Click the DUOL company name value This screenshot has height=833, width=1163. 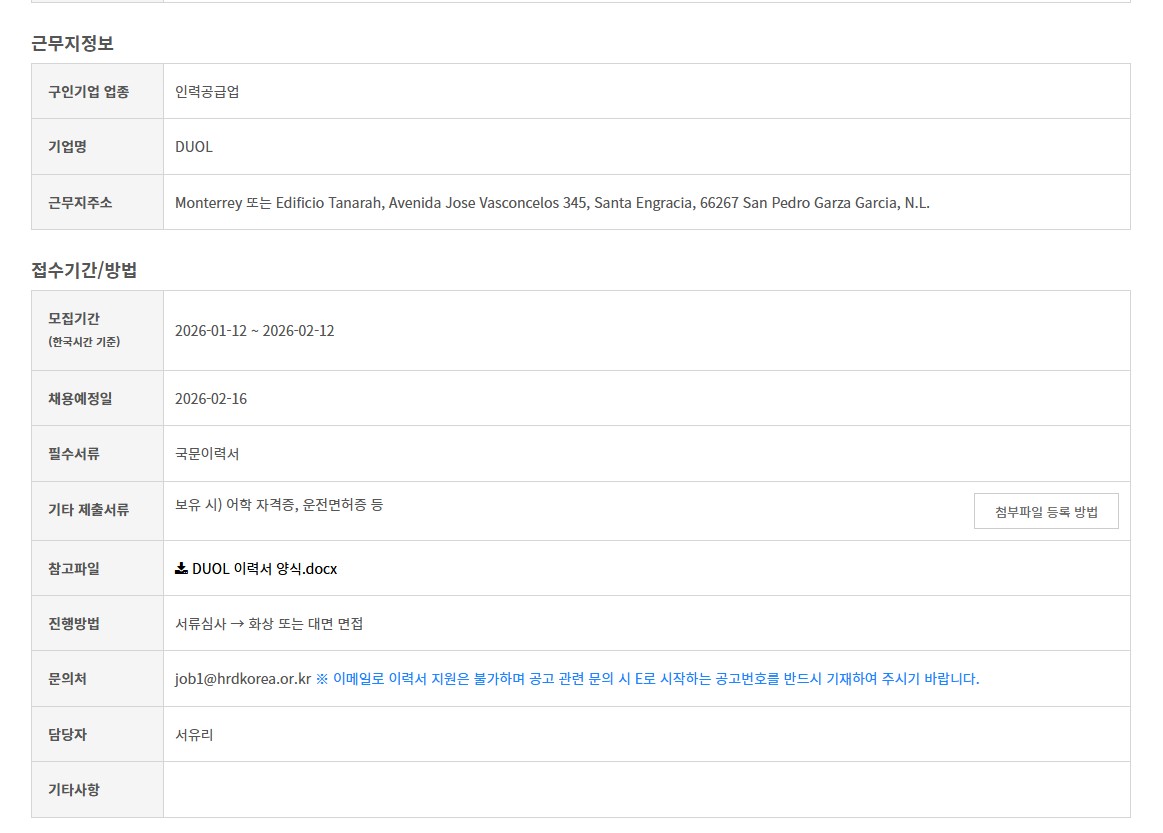(194, 147)
